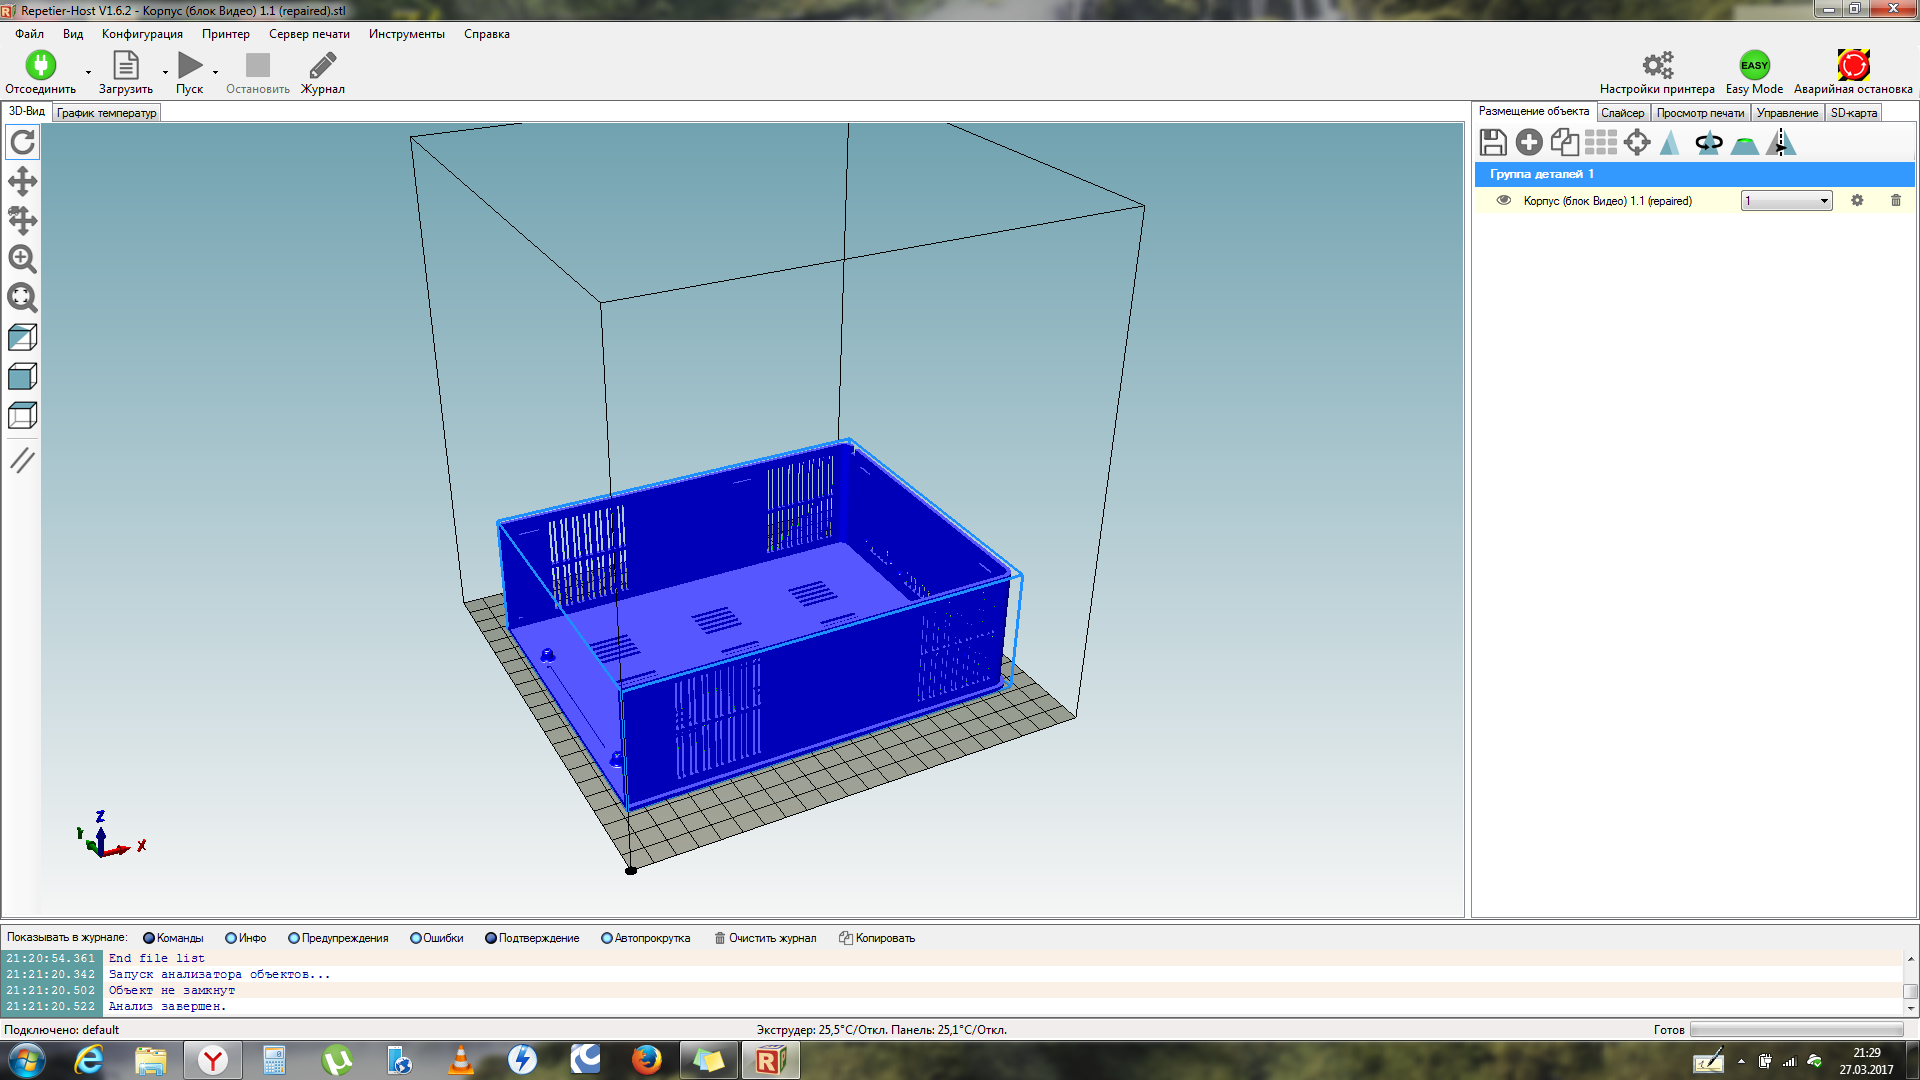Open the Конфигурация menu

142,34
